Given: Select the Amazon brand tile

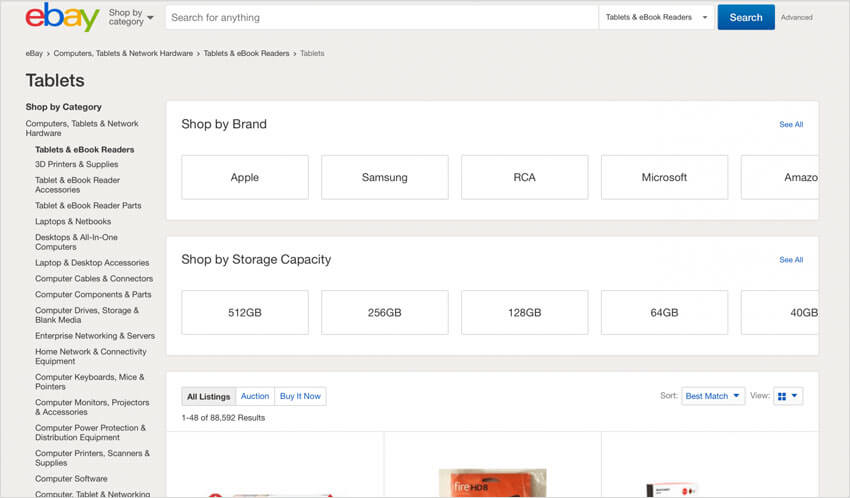Looking at the screenshot, I should [x=780, y=177].
